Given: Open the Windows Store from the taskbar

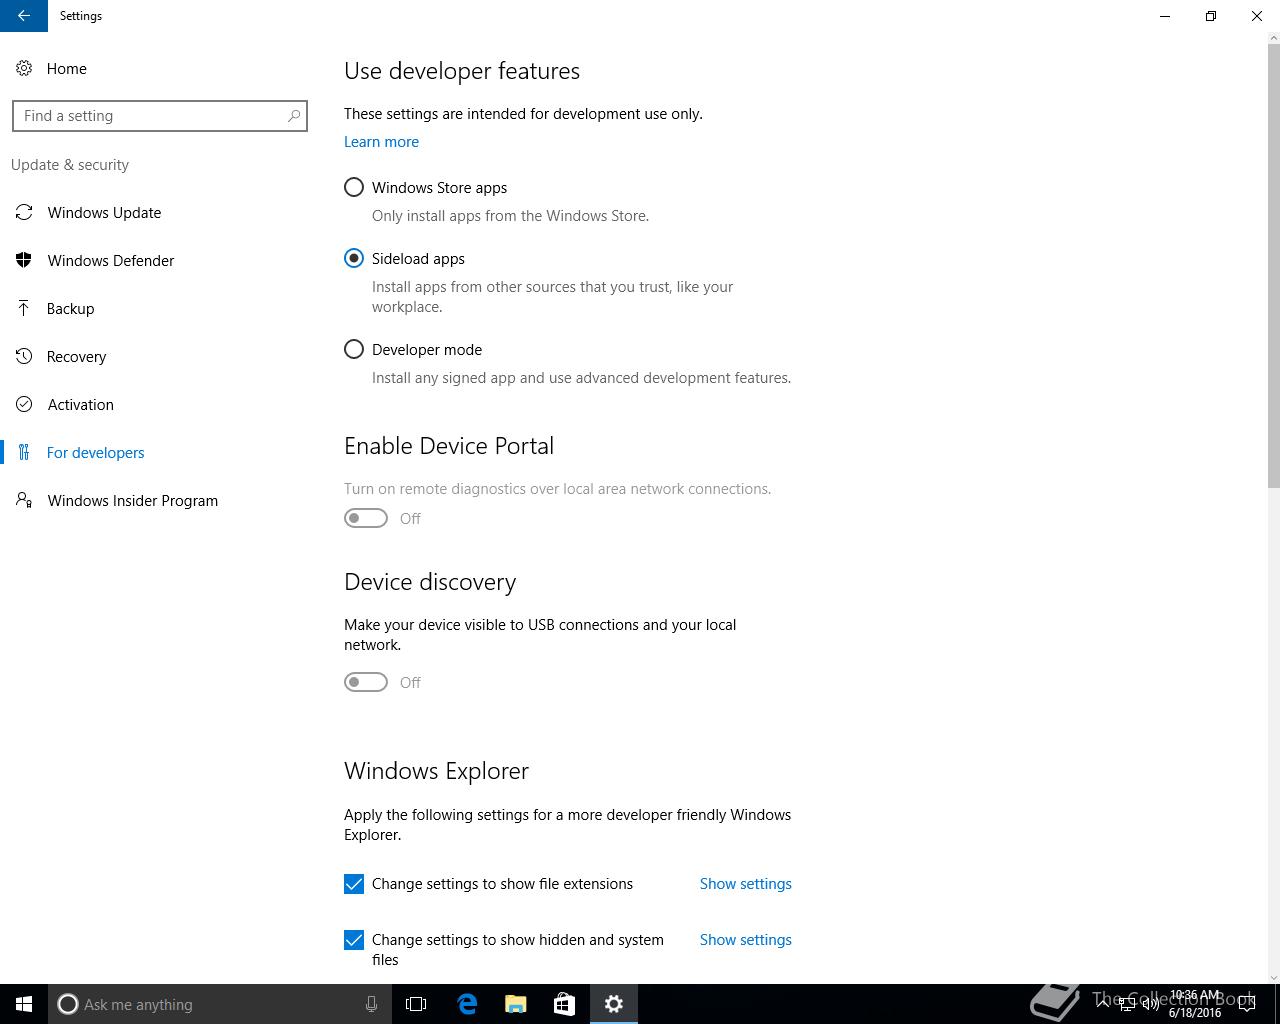Looking at the screenshot, I should 564,1004.
